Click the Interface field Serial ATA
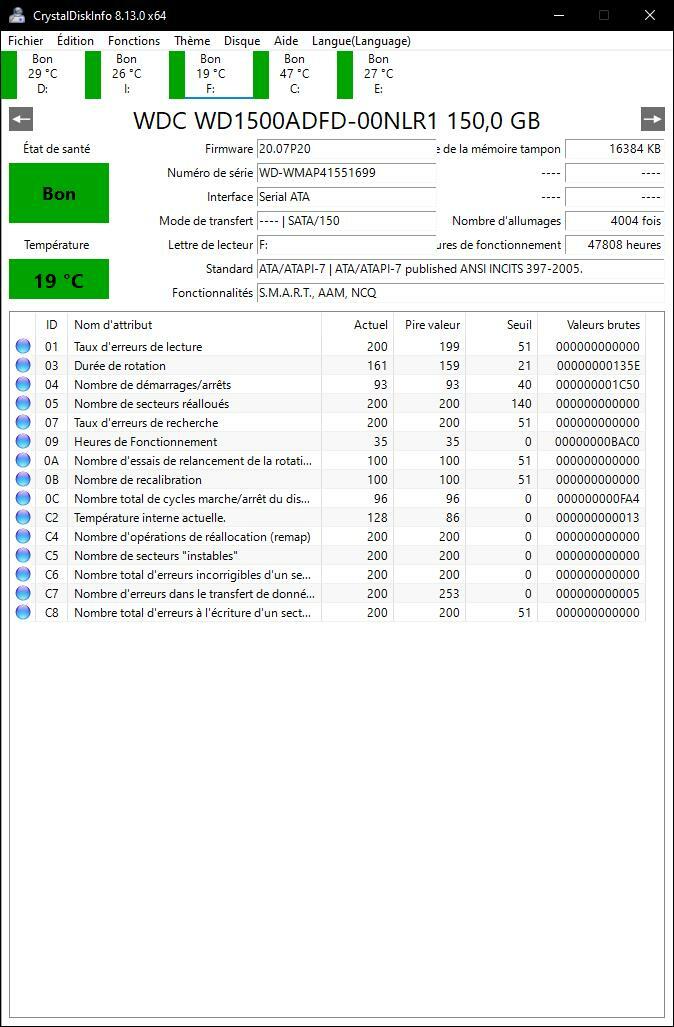Viewport: 674px width, 1027px height. [x=346, y=197]
